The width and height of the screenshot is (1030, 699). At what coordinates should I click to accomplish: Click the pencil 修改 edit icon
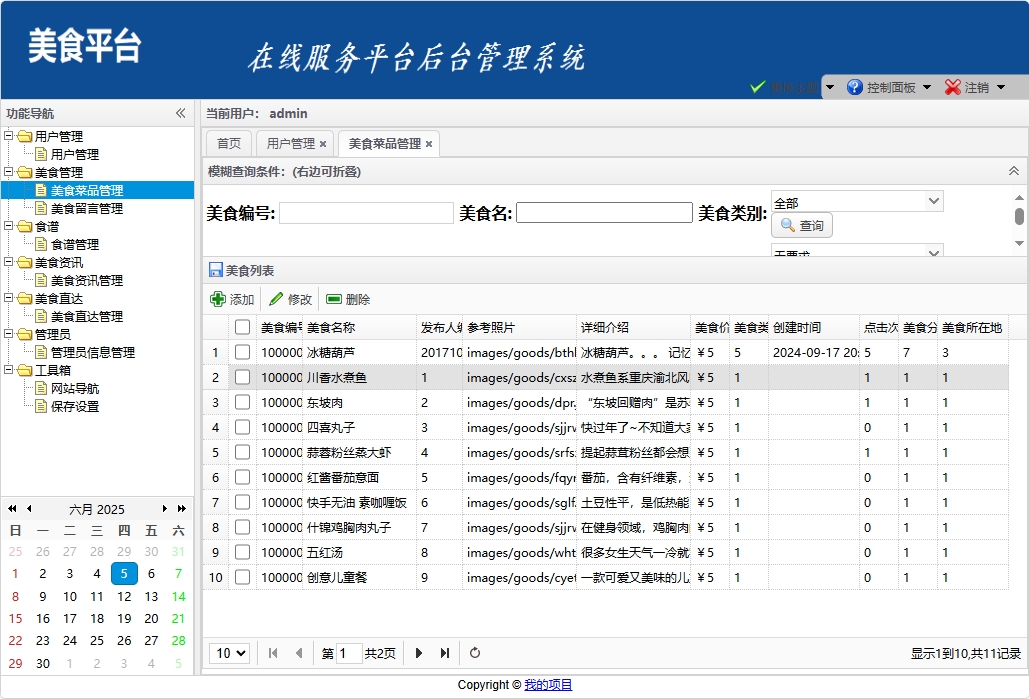(276, 299)
